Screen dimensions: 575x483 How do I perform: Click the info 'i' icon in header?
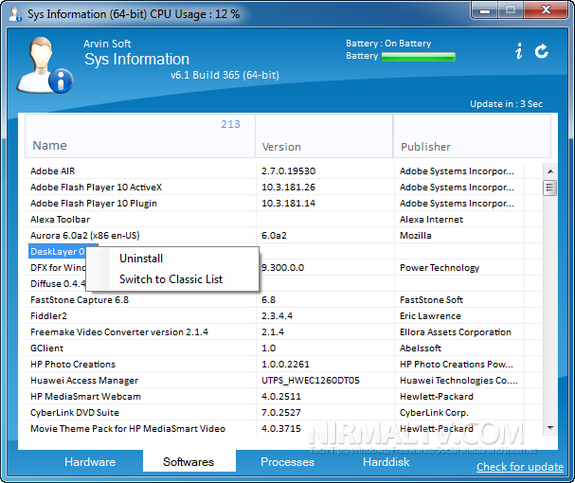pos(519,51)
